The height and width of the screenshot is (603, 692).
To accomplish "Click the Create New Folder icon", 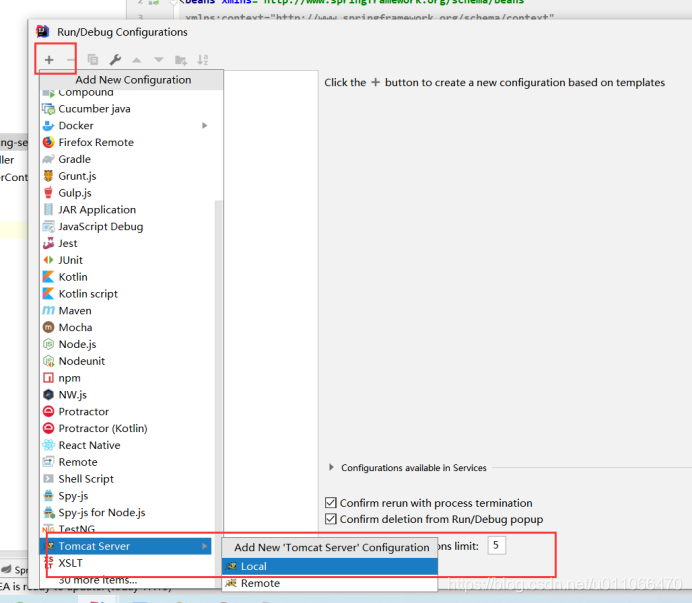I will point(181,60).
